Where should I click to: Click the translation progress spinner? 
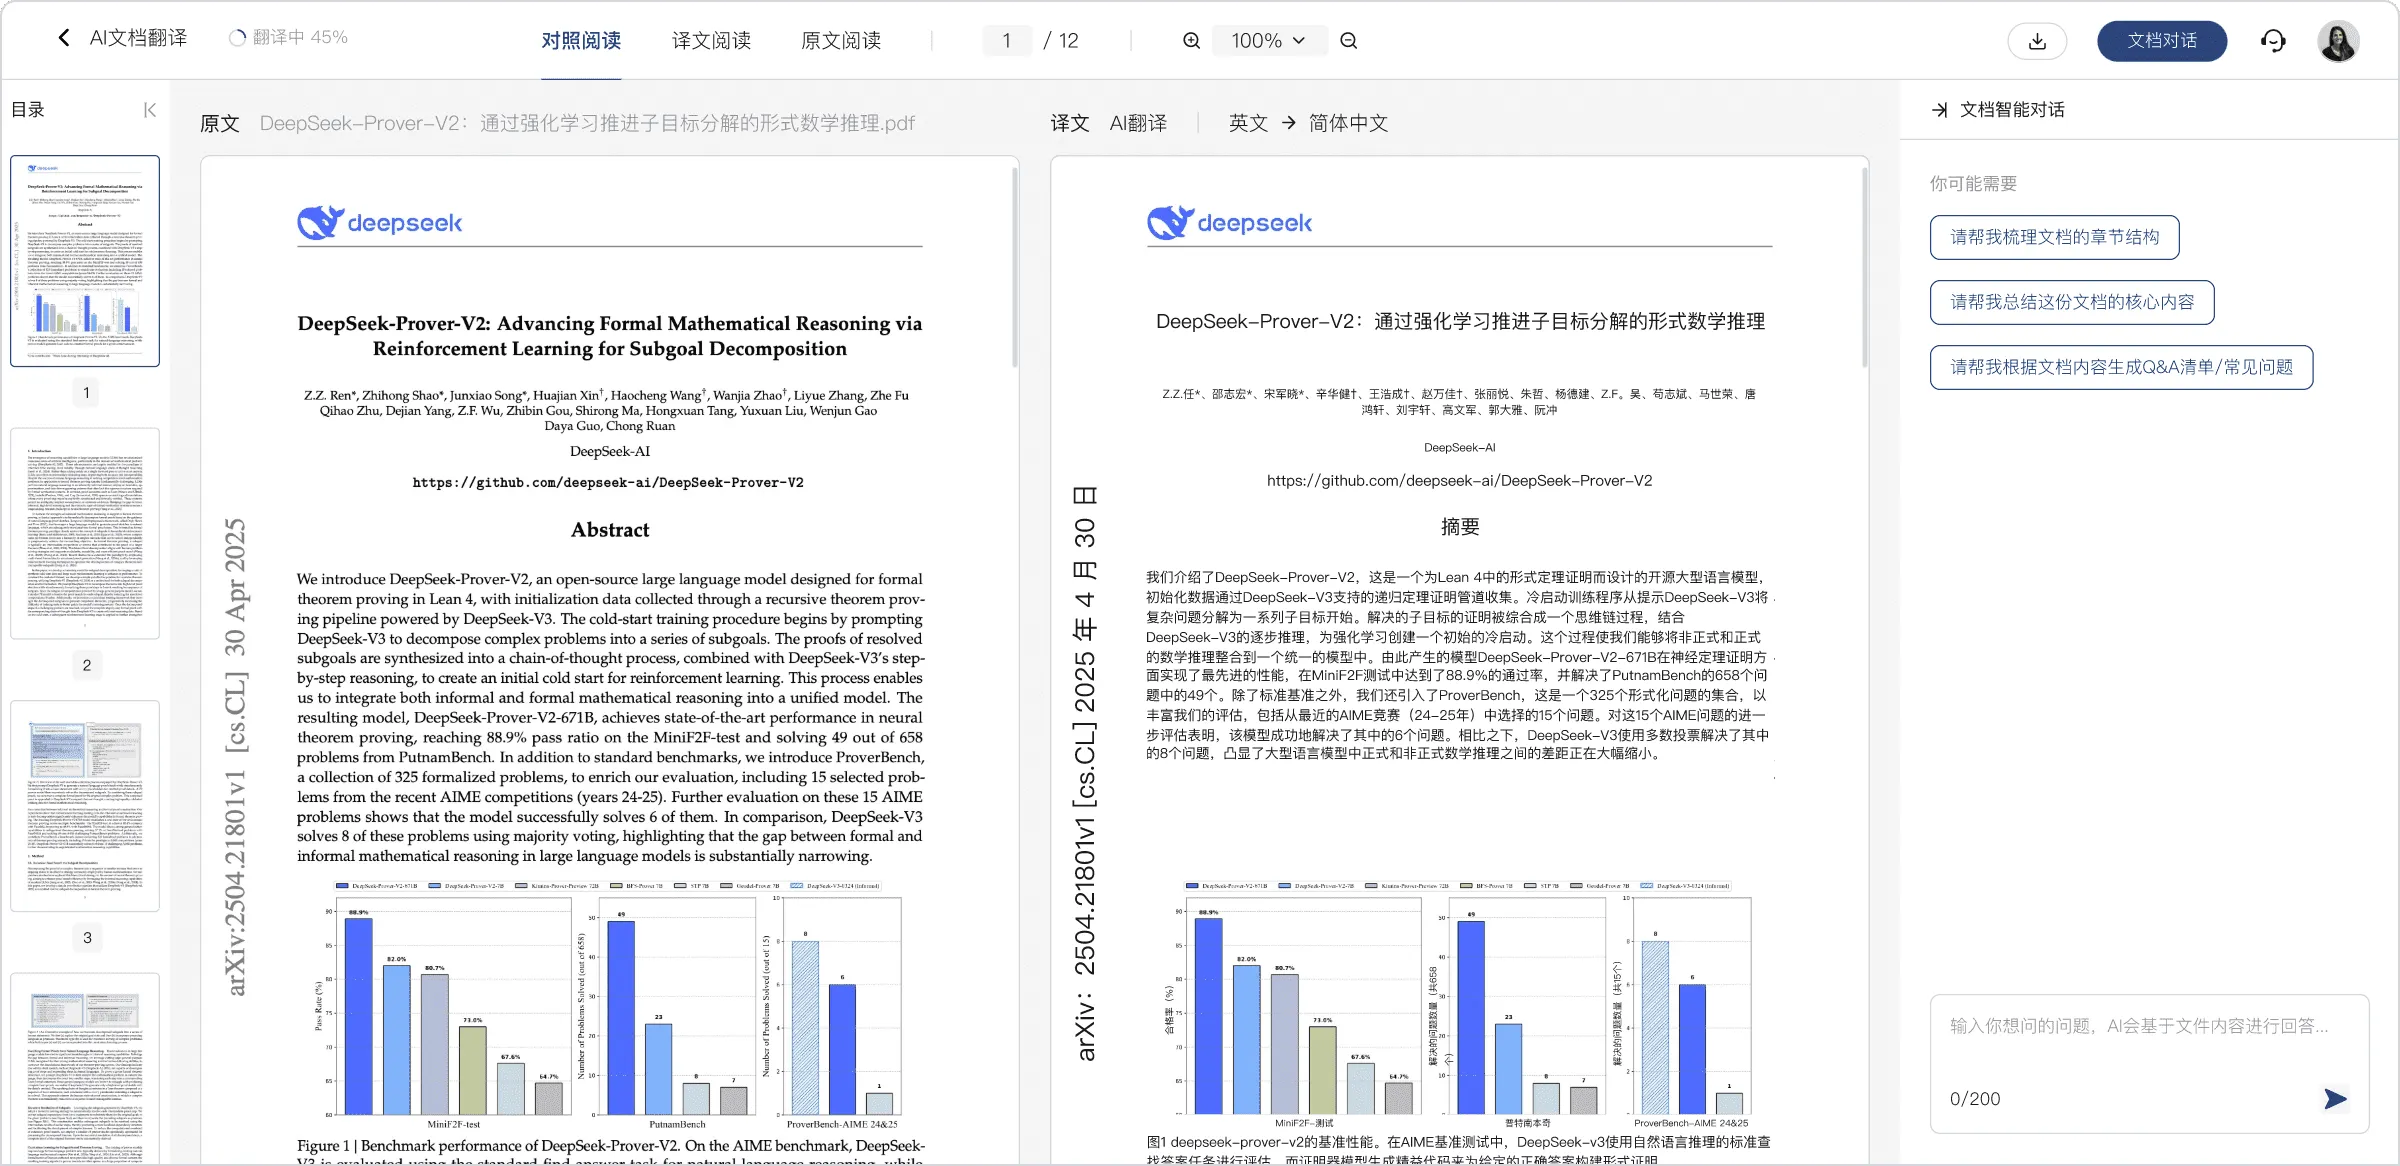coord(237,38)
